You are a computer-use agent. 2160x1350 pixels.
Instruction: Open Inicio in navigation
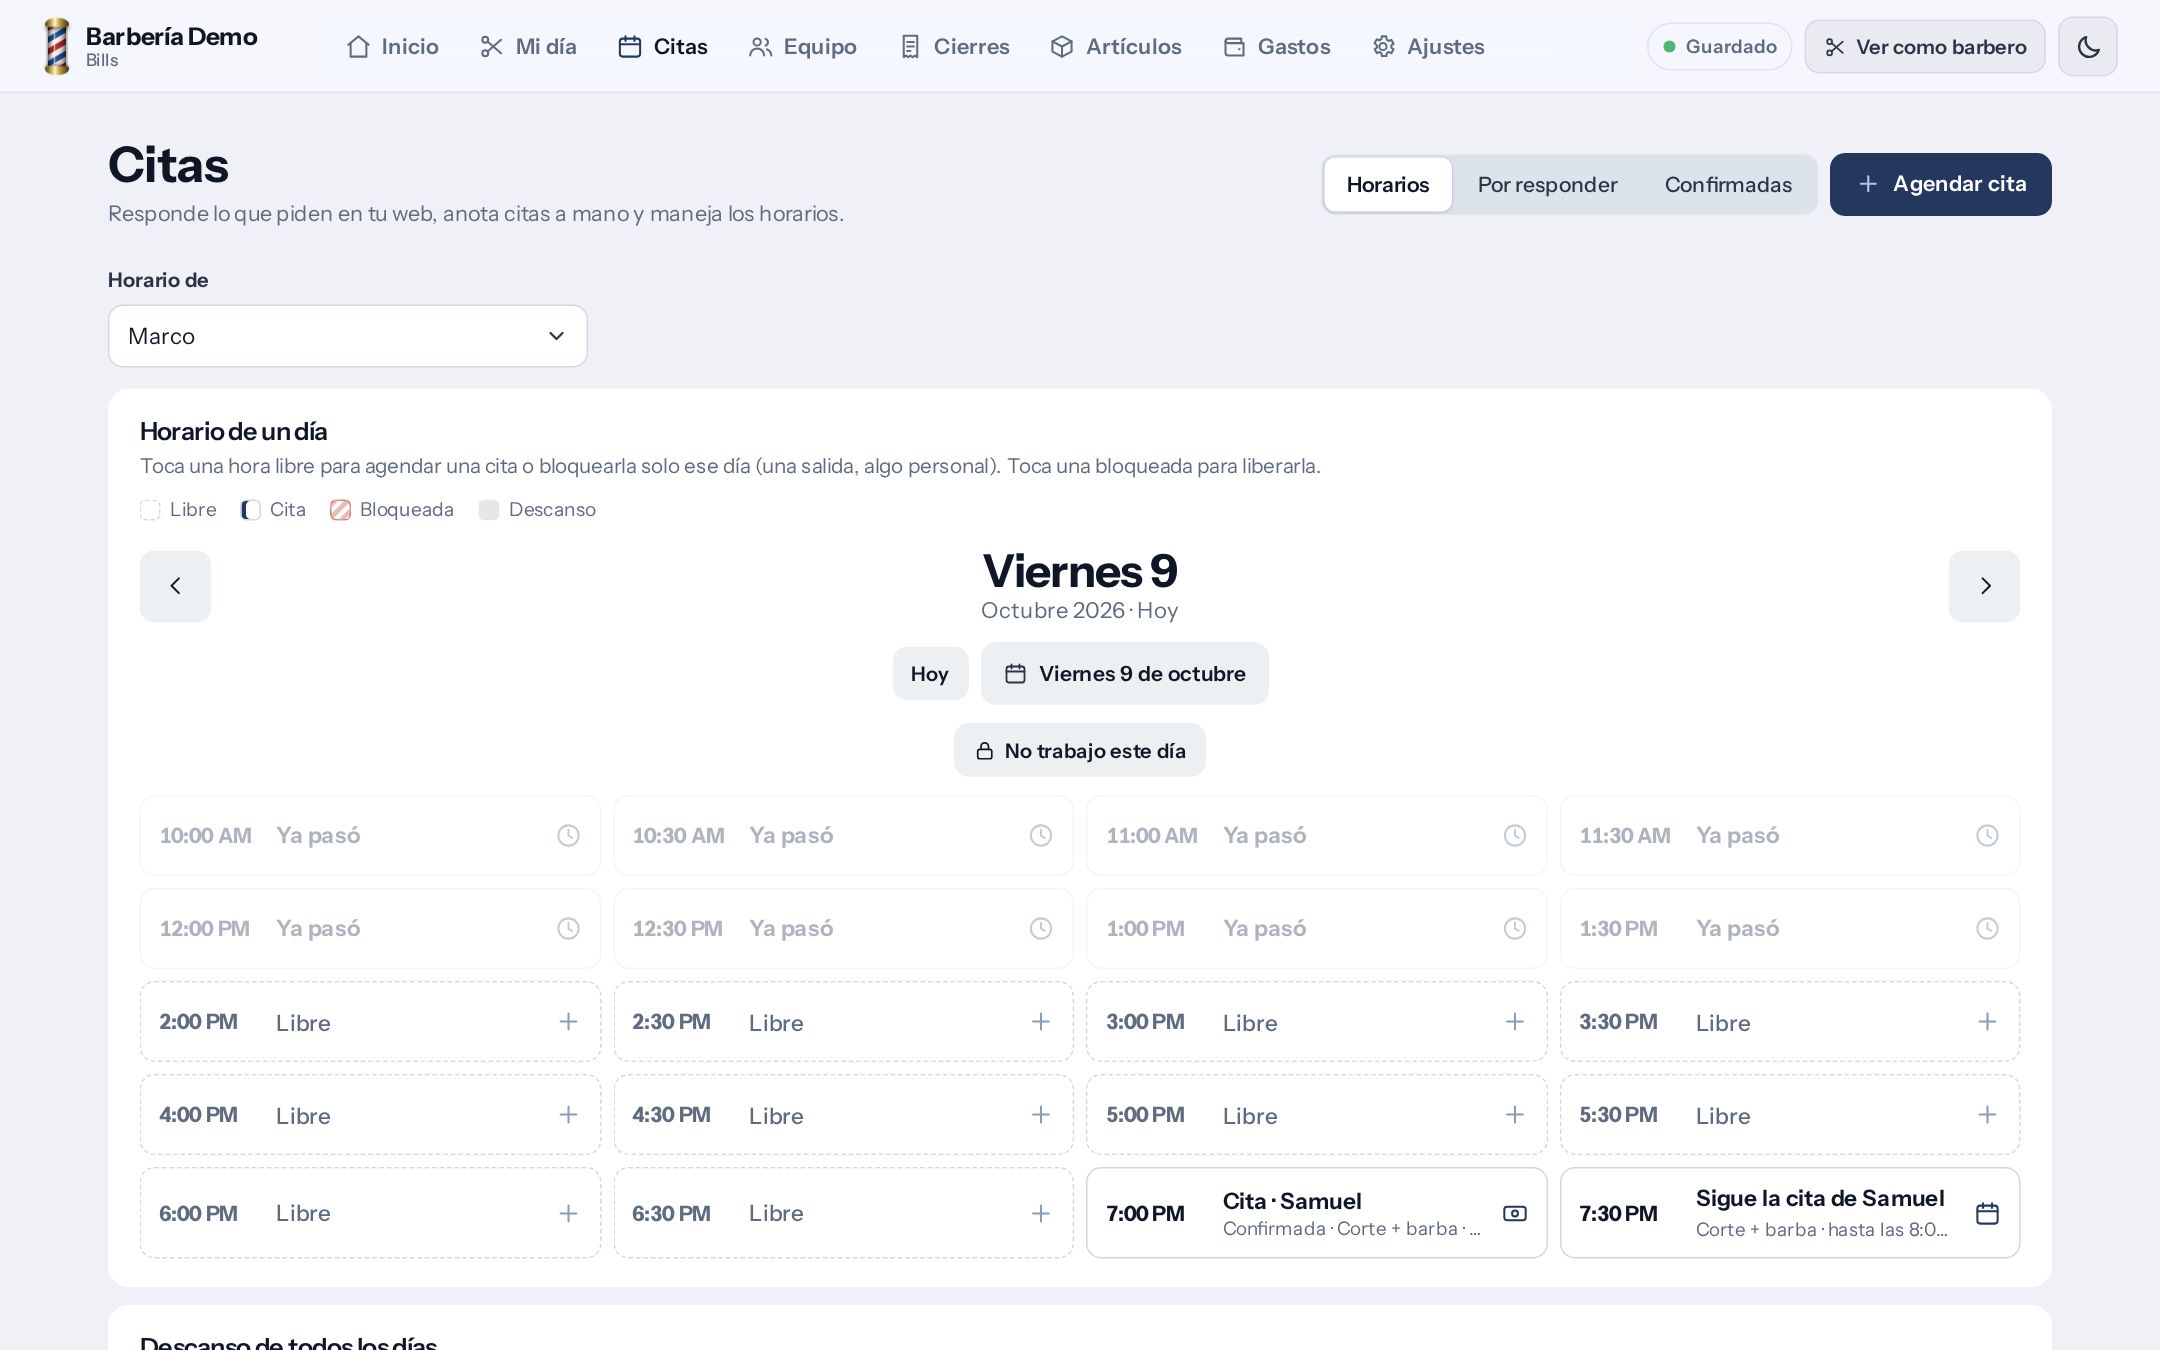[392, 47]
